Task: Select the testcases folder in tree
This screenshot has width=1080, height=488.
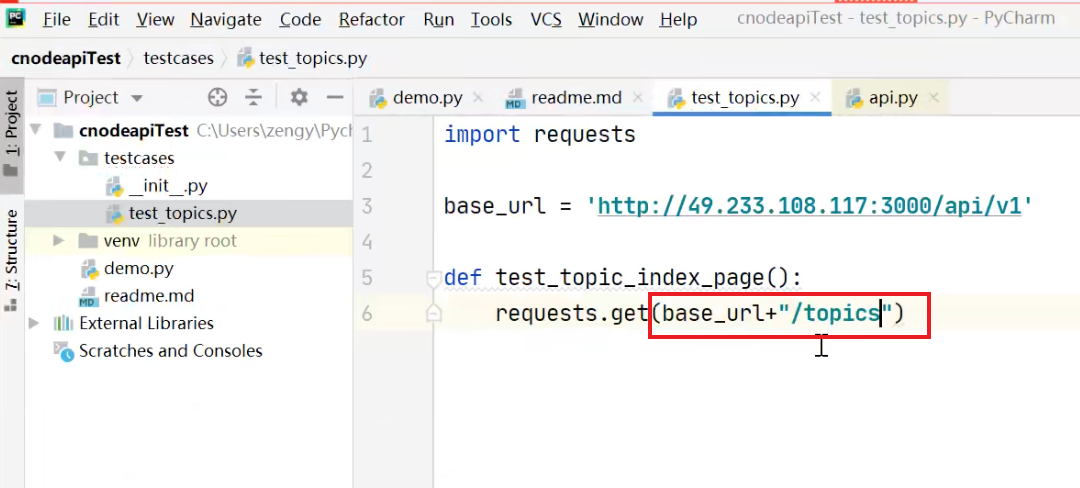Action: point(139,158)
